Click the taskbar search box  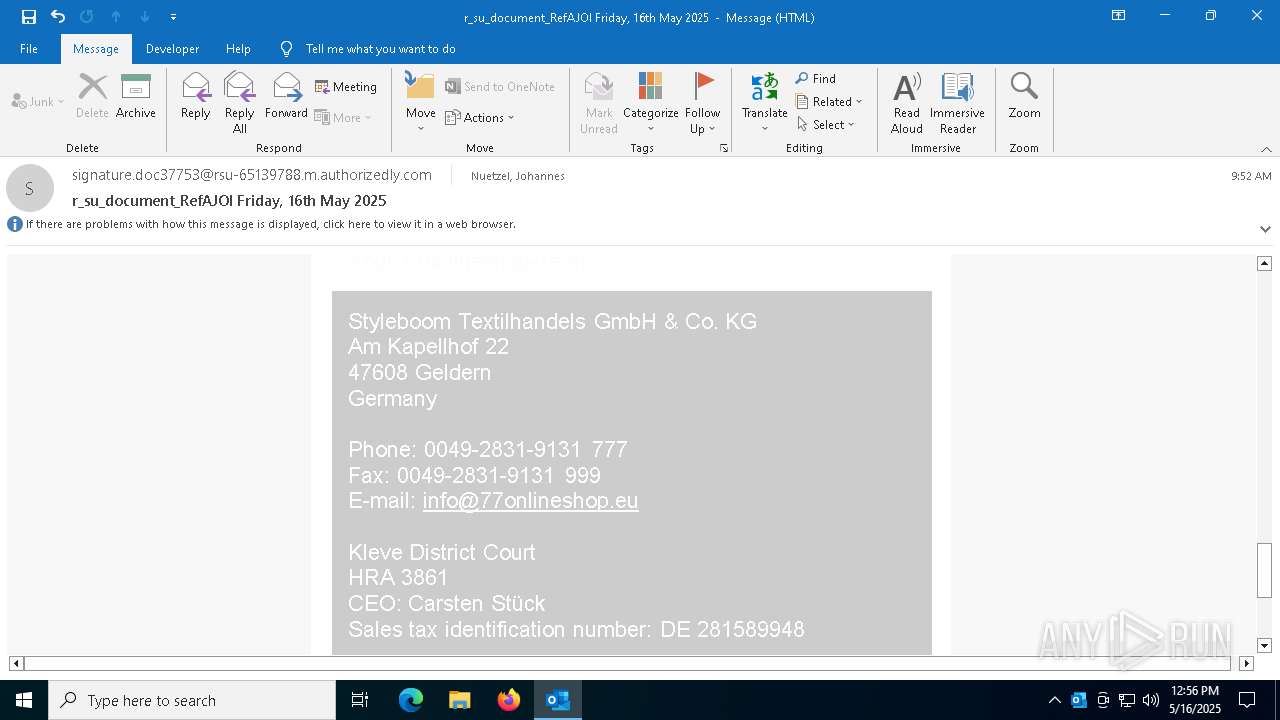192,700
